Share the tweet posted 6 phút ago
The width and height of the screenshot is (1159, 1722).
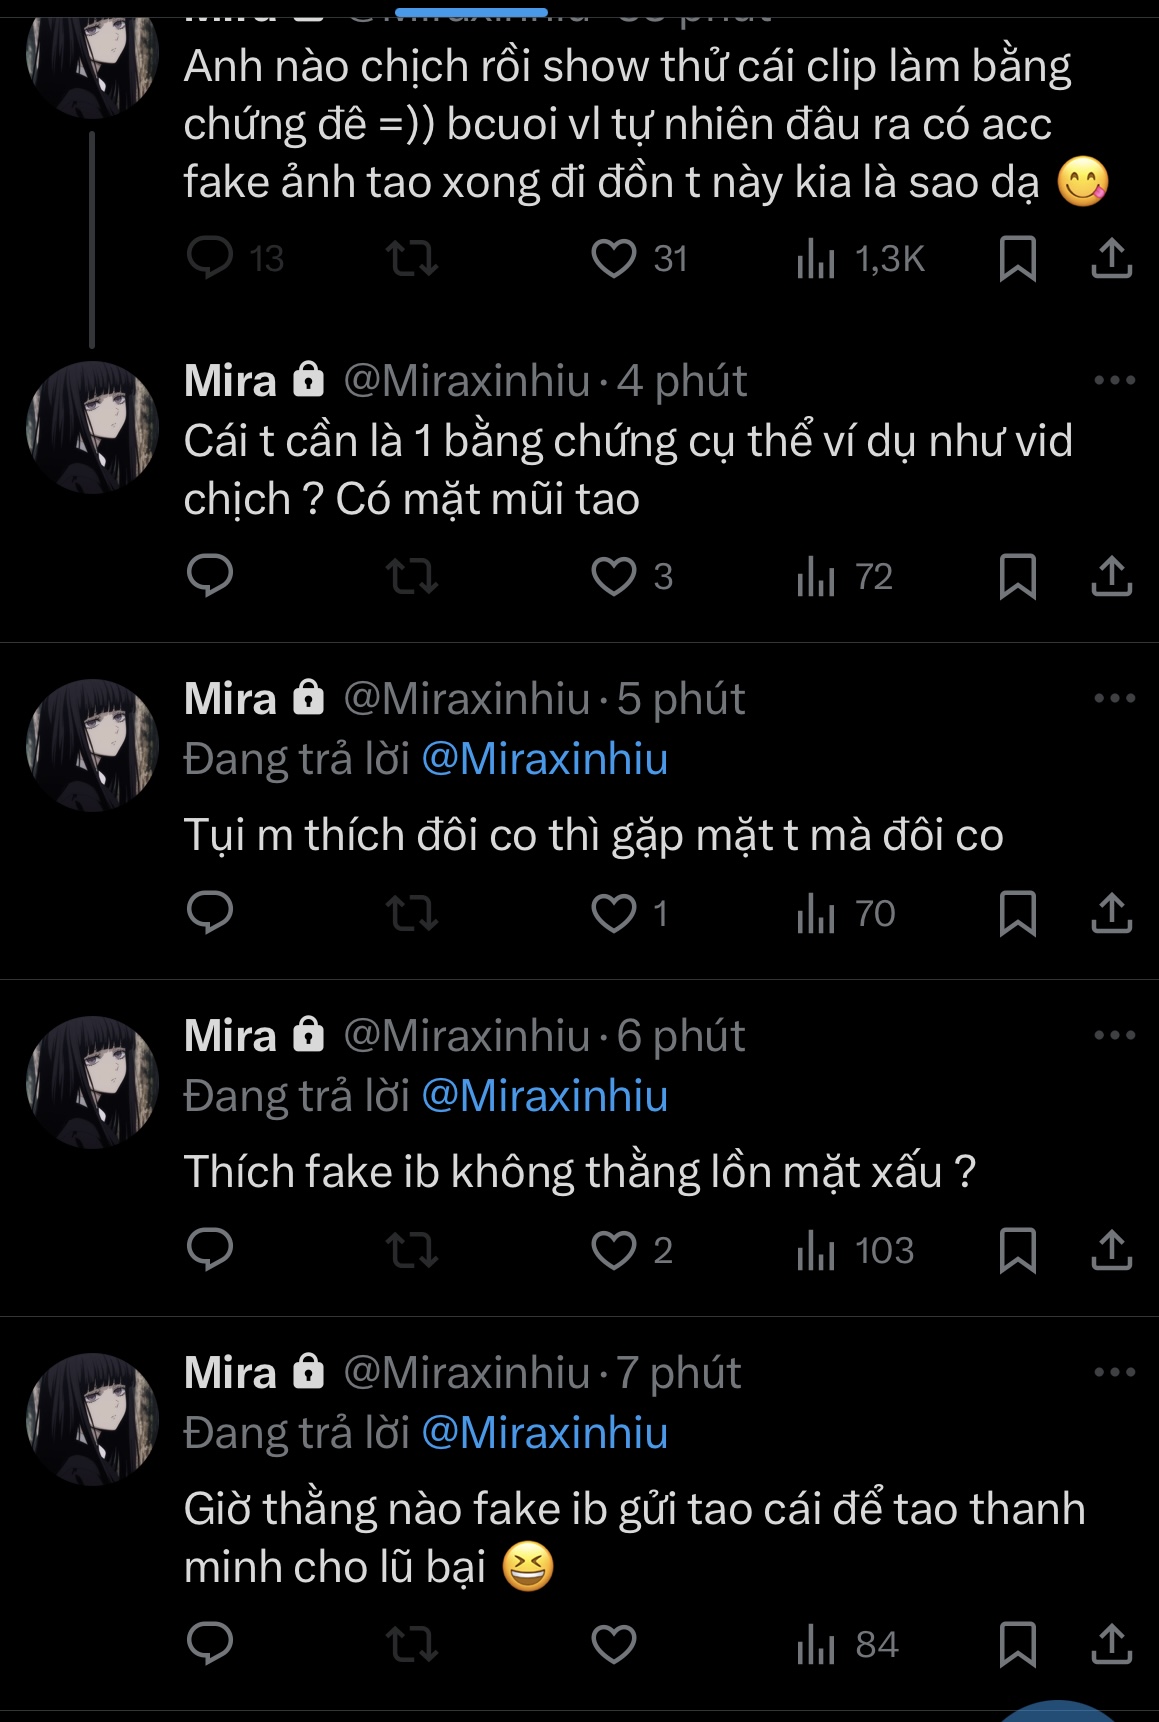1111,1251
